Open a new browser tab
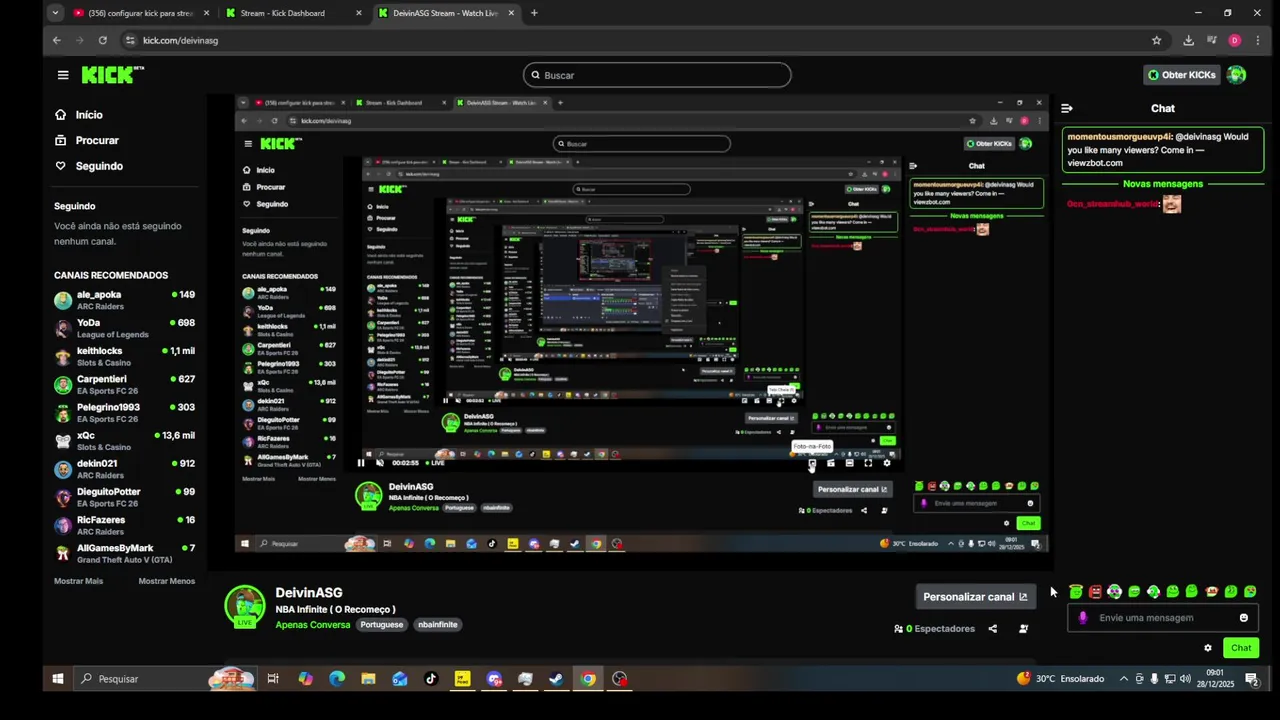Image resolution: width=1280 pixels, height=720 pixels. pyautogui.click(x=534, y=13)
